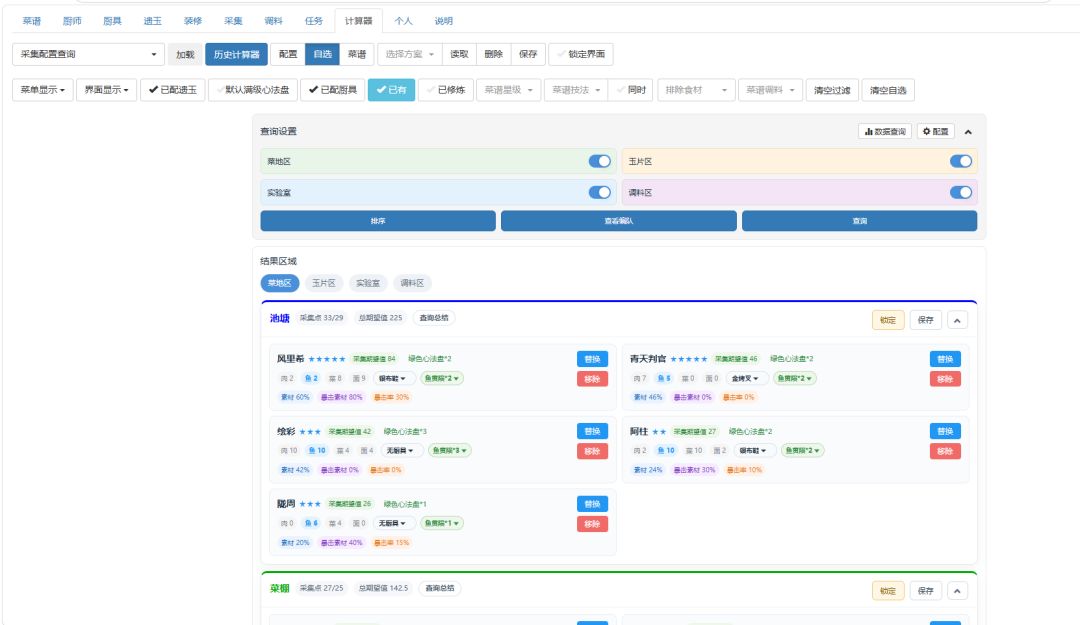Collapse the 池塘 section chevron
Screen dimensions: 1080x625
957,320
